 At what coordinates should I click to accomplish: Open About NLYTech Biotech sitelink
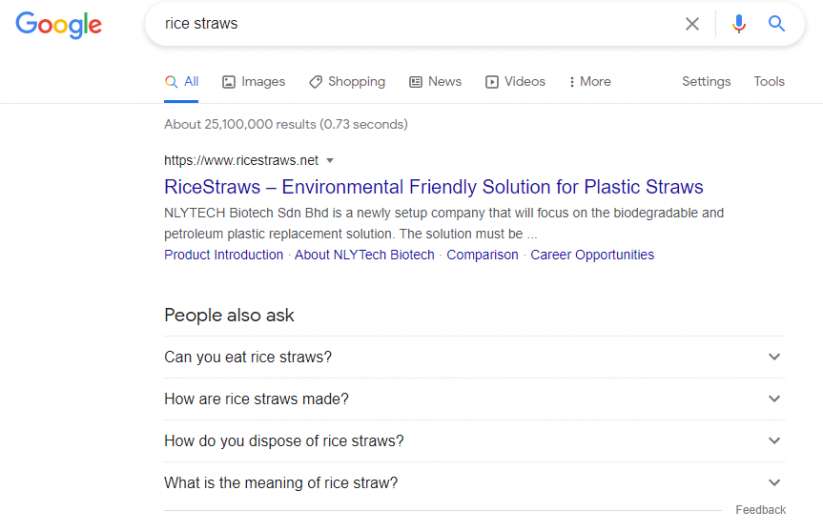point(364,255)
